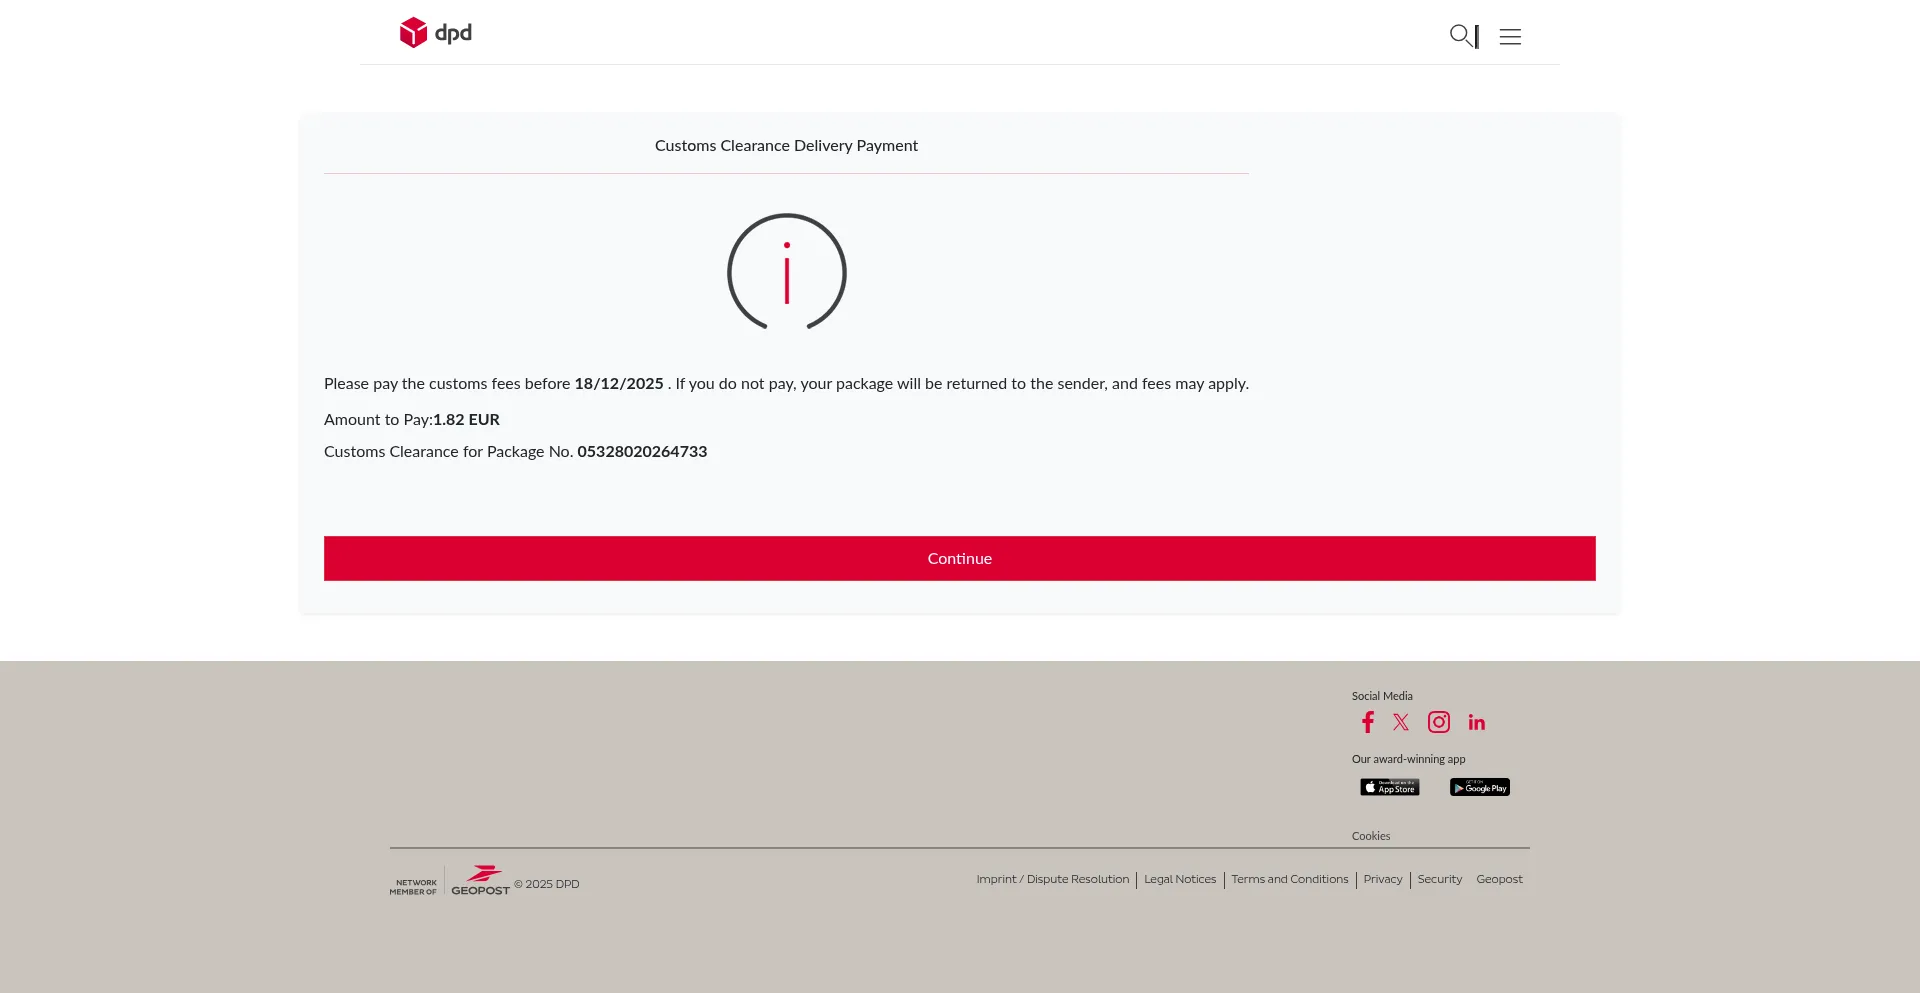Screen dimensions: 1920x993
Task: Visit the Instagram icon in footer
Action: tap(1438, 722)
